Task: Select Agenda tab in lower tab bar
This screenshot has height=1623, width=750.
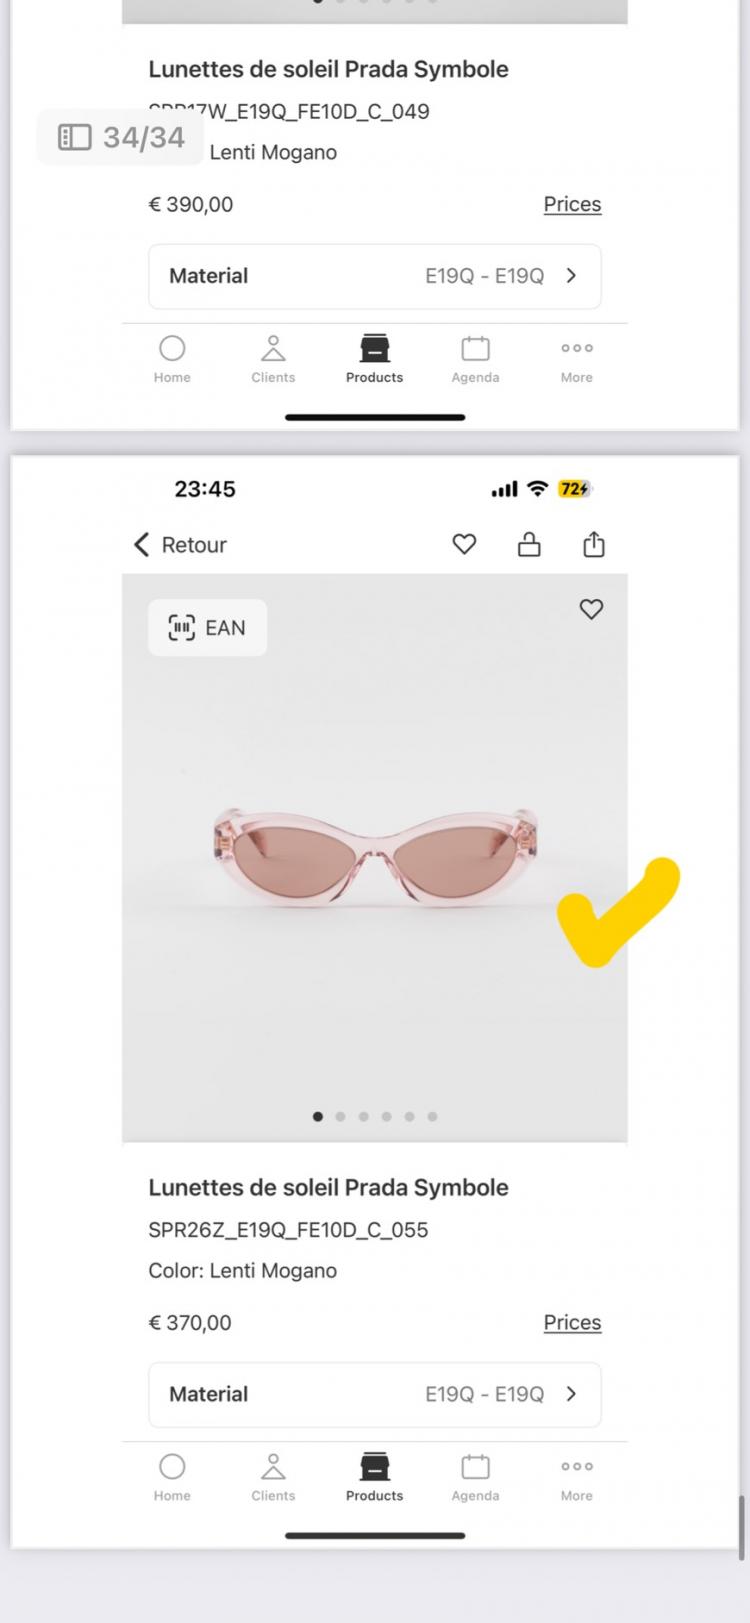Action: pos(475,1475)
